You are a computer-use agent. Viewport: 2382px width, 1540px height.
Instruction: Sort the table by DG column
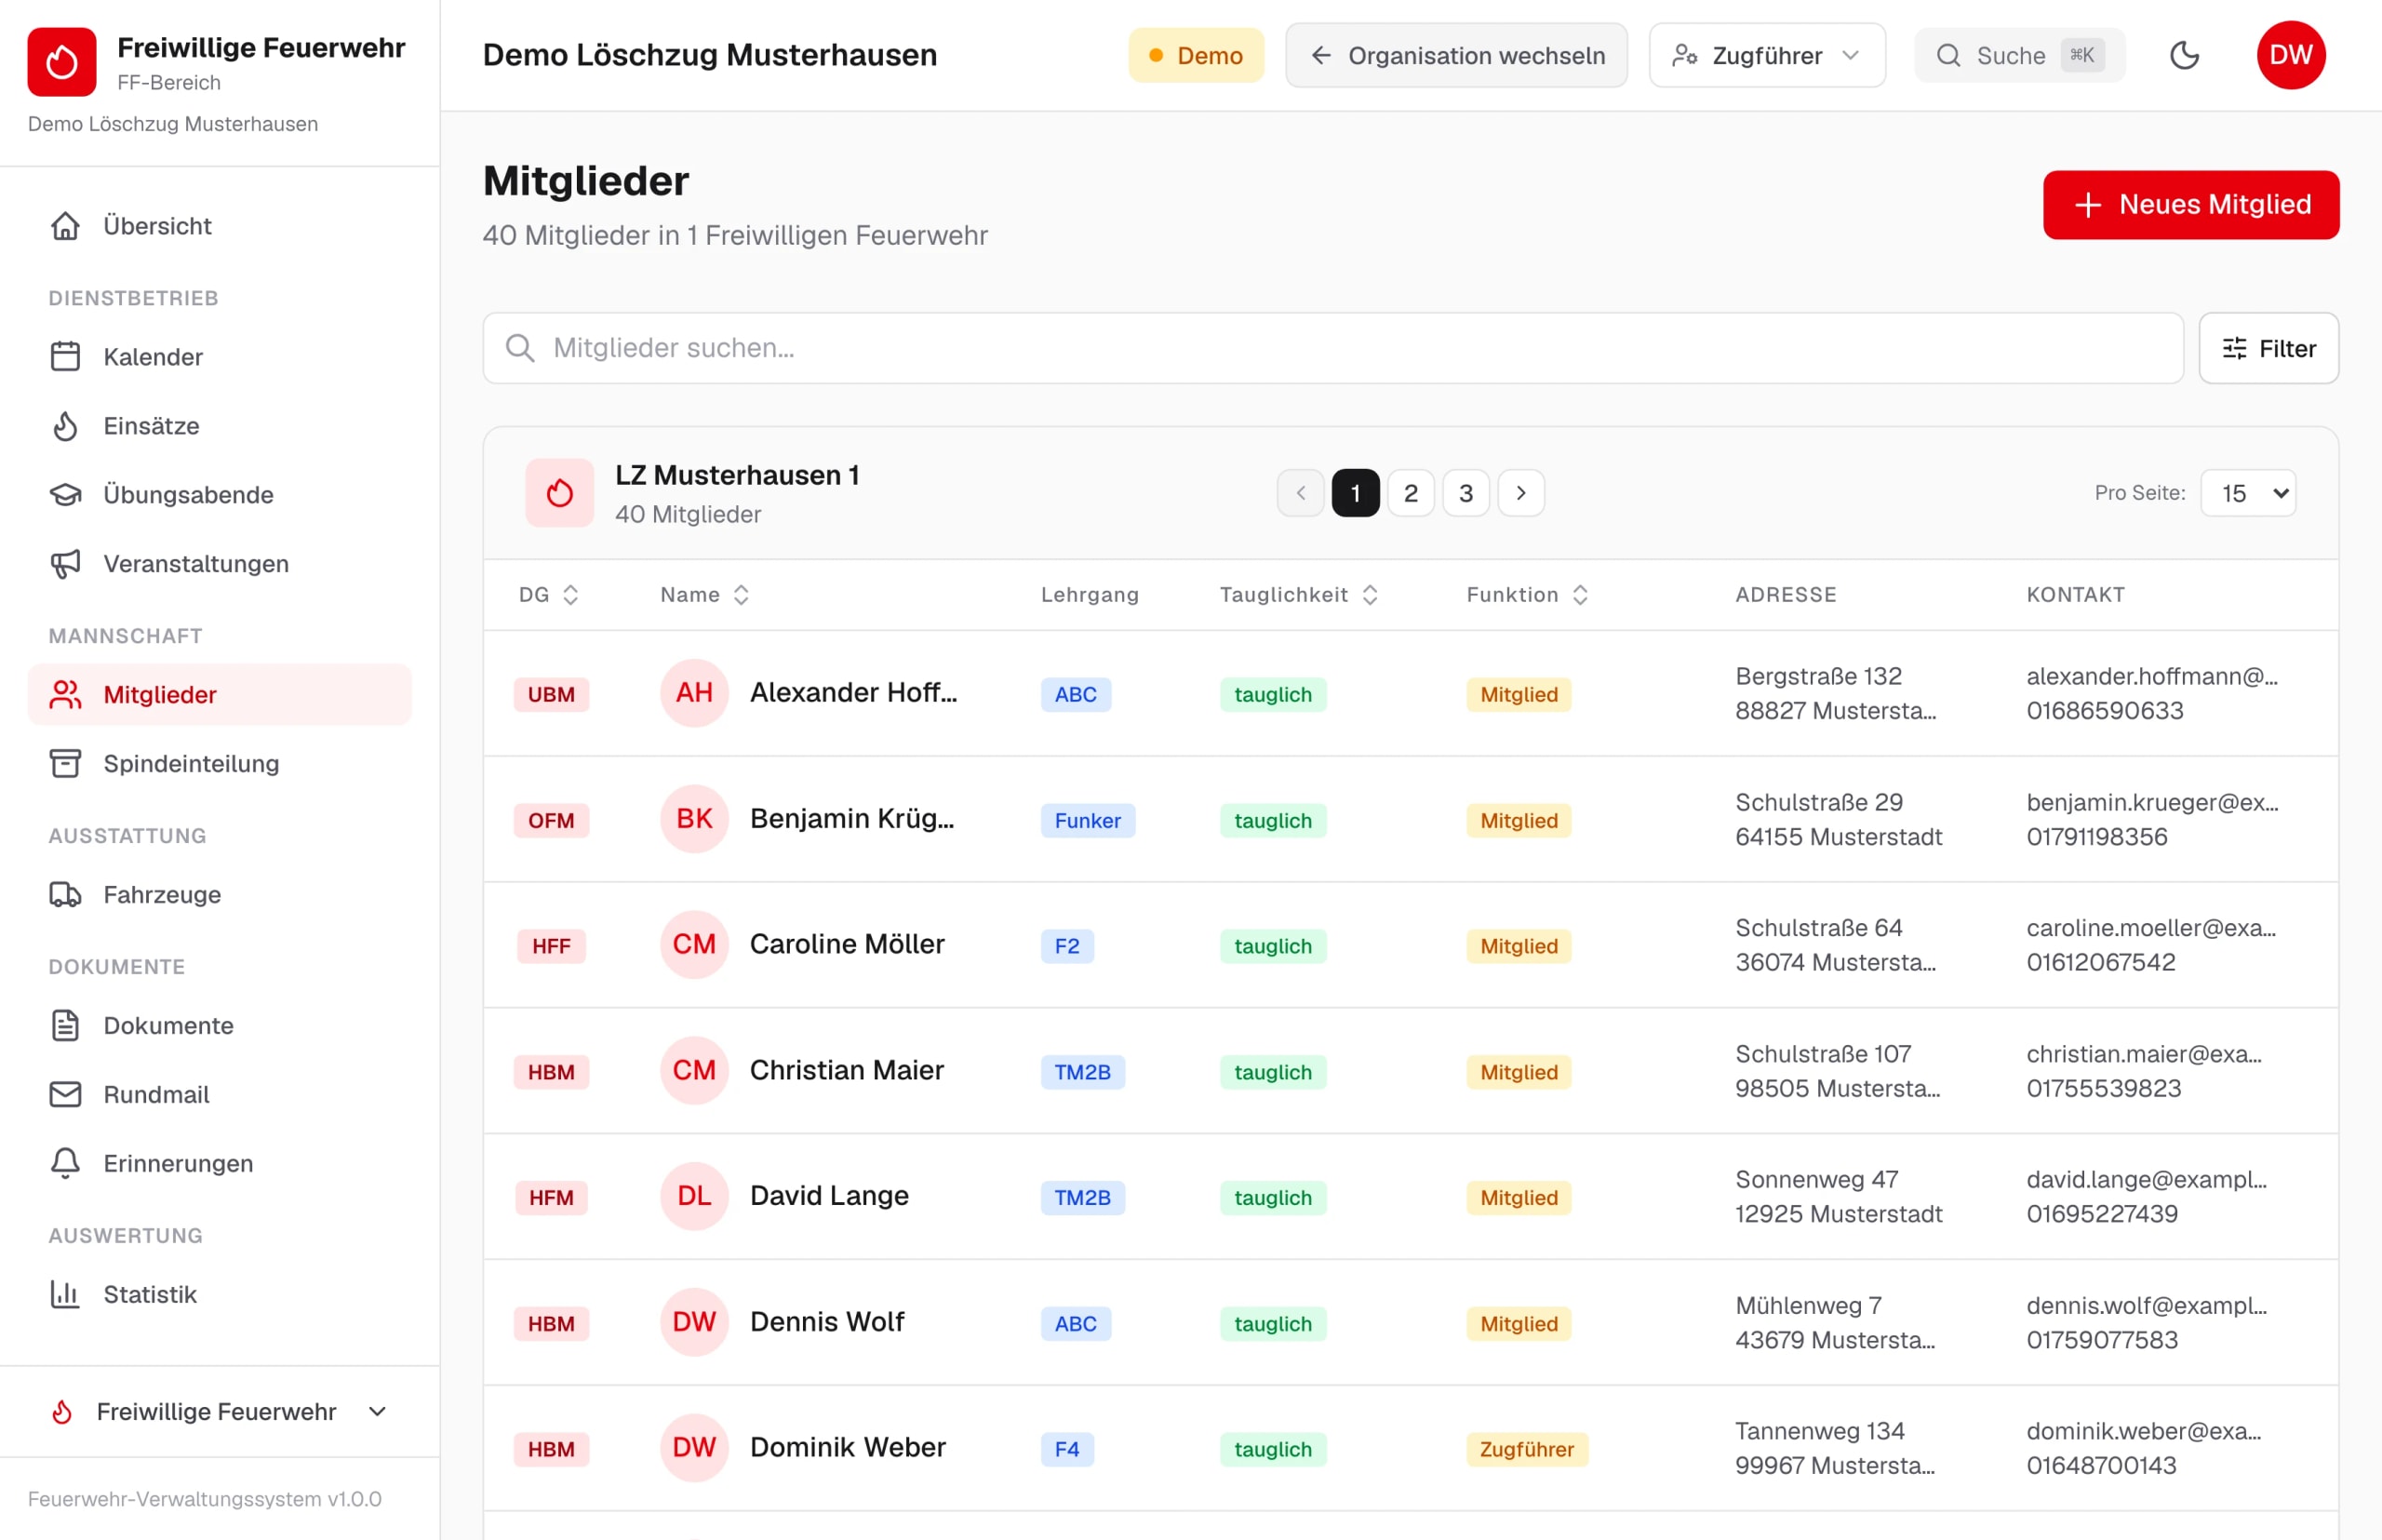tap(549, 595)
